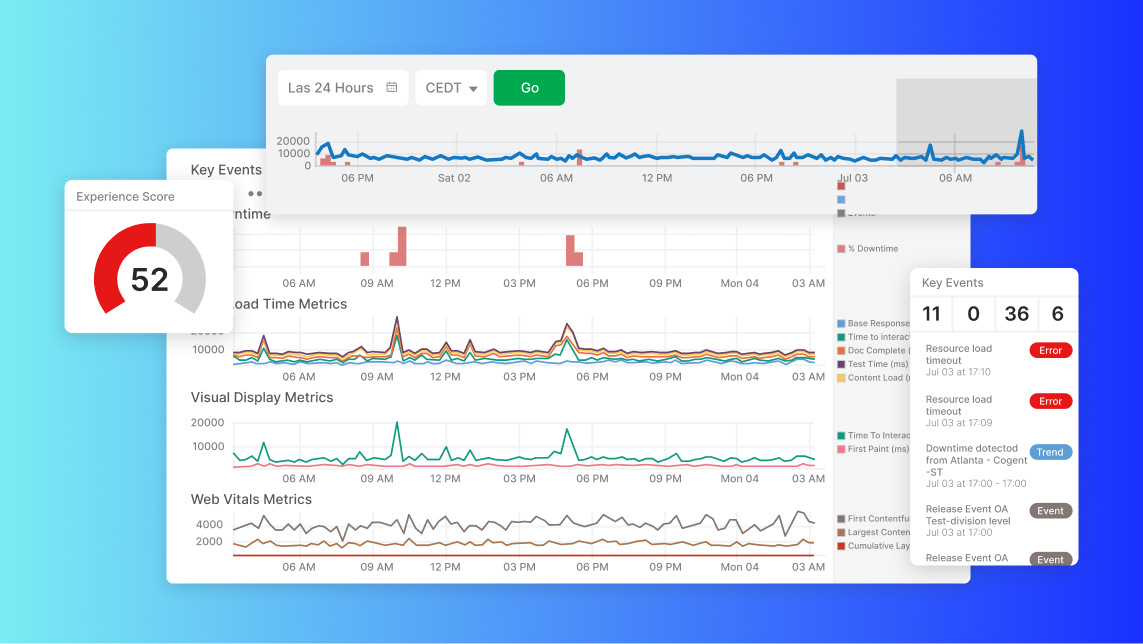
Task: Toggle Time to interact legend in Load Time
Action: coord(841,337)
